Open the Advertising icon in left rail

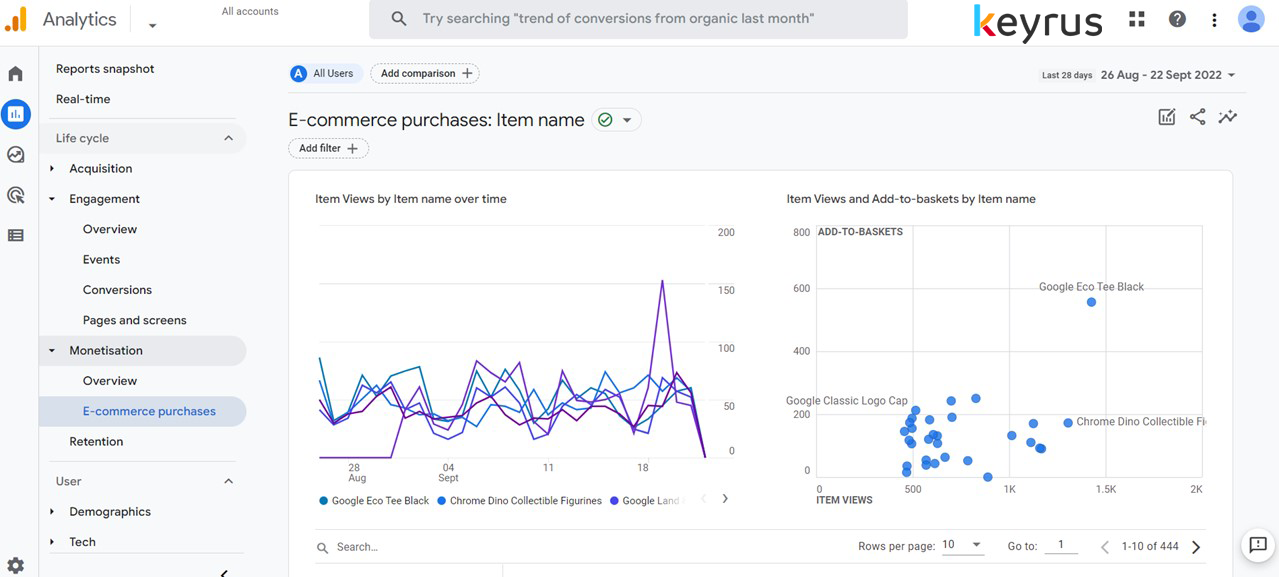click(x=15, y=195)
